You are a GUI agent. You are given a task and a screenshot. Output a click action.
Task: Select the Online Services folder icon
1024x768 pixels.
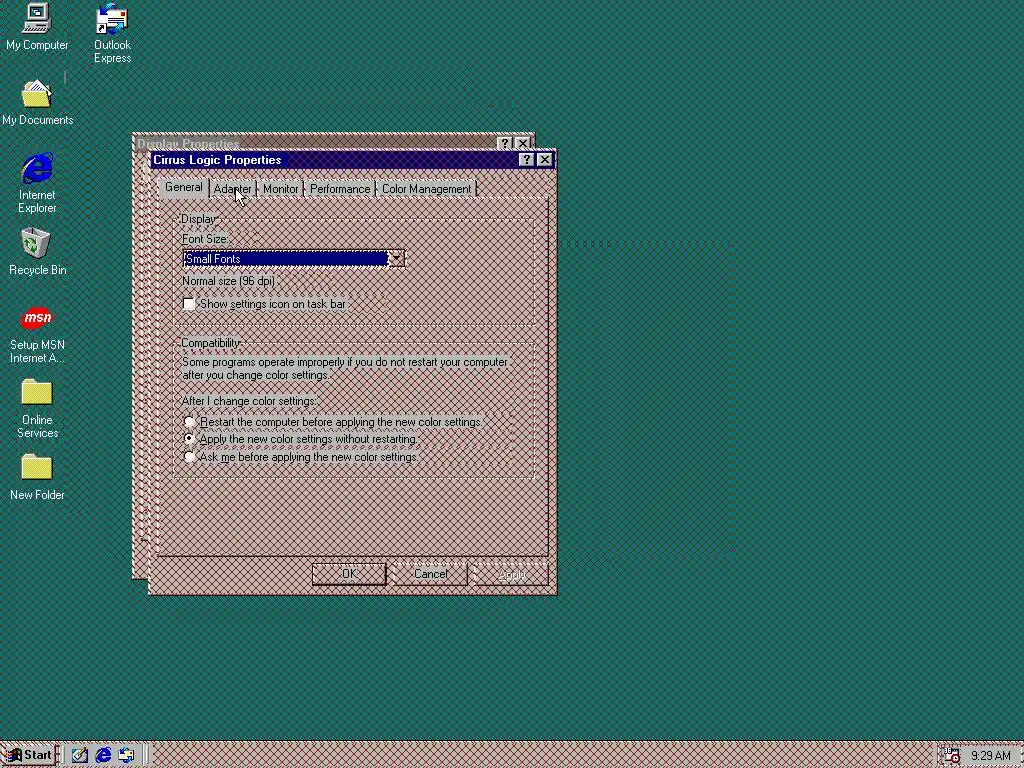tap(37, 409)
